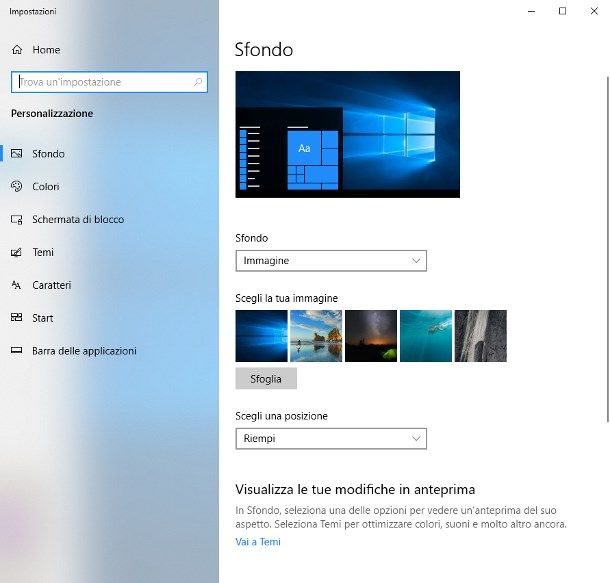
Task: Click the vertical scrollbar on right
Action: [x=608, y=249]
